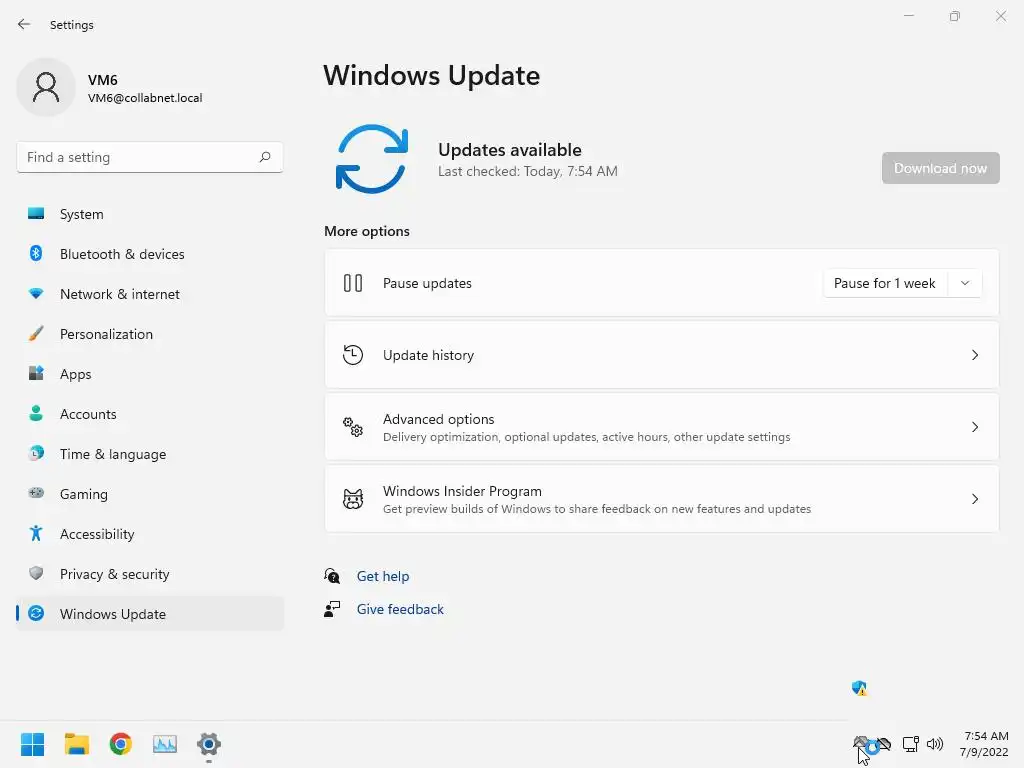Click the Apps grid icon
This screenshot has height=768, width=1024.
click(36, 373)
